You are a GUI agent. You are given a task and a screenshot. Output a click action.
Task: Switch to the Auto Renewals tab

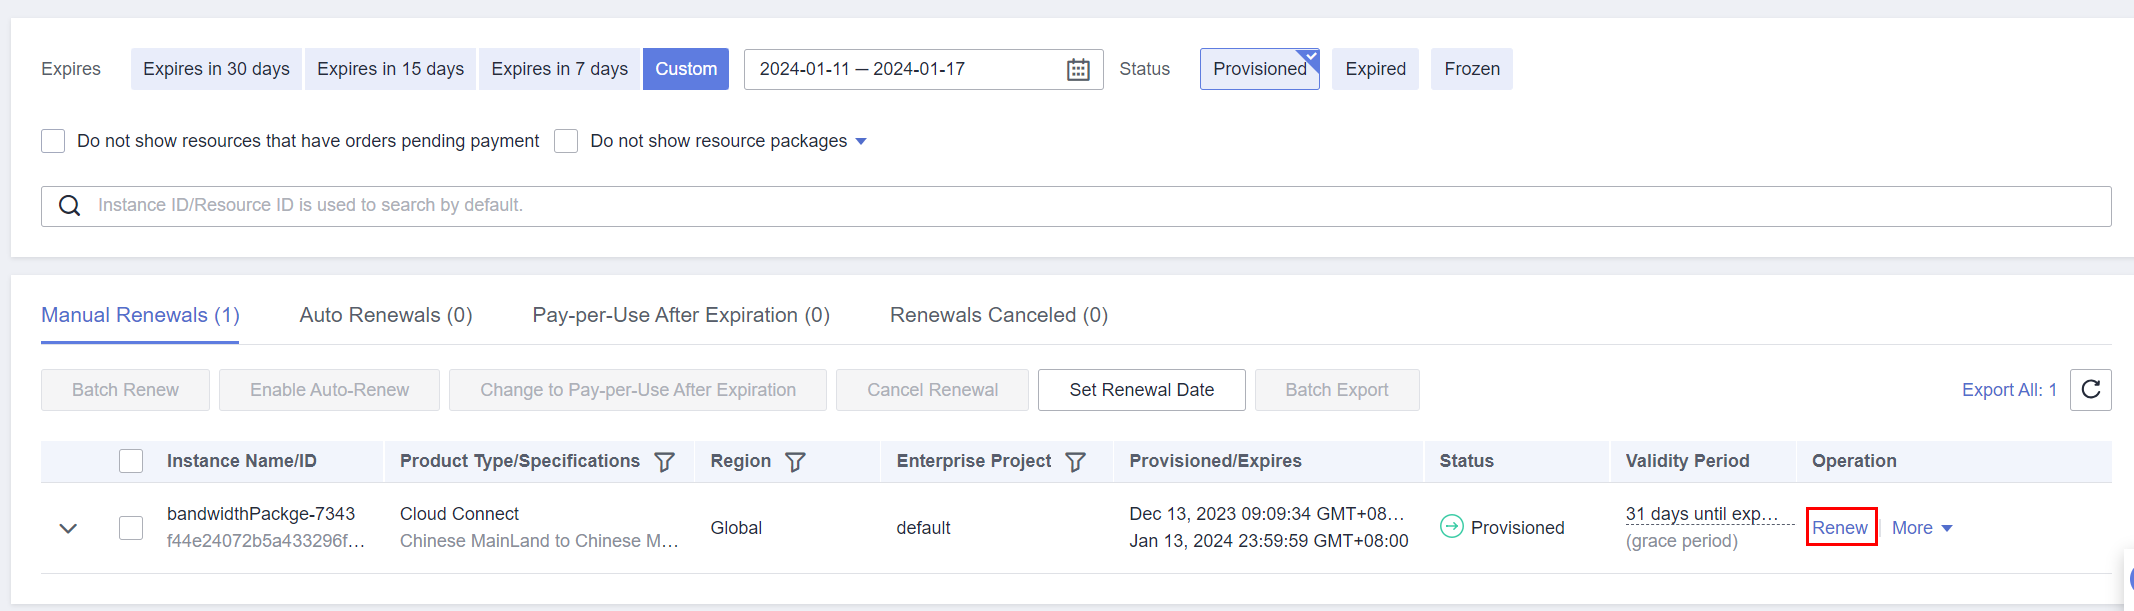(386, 315)
